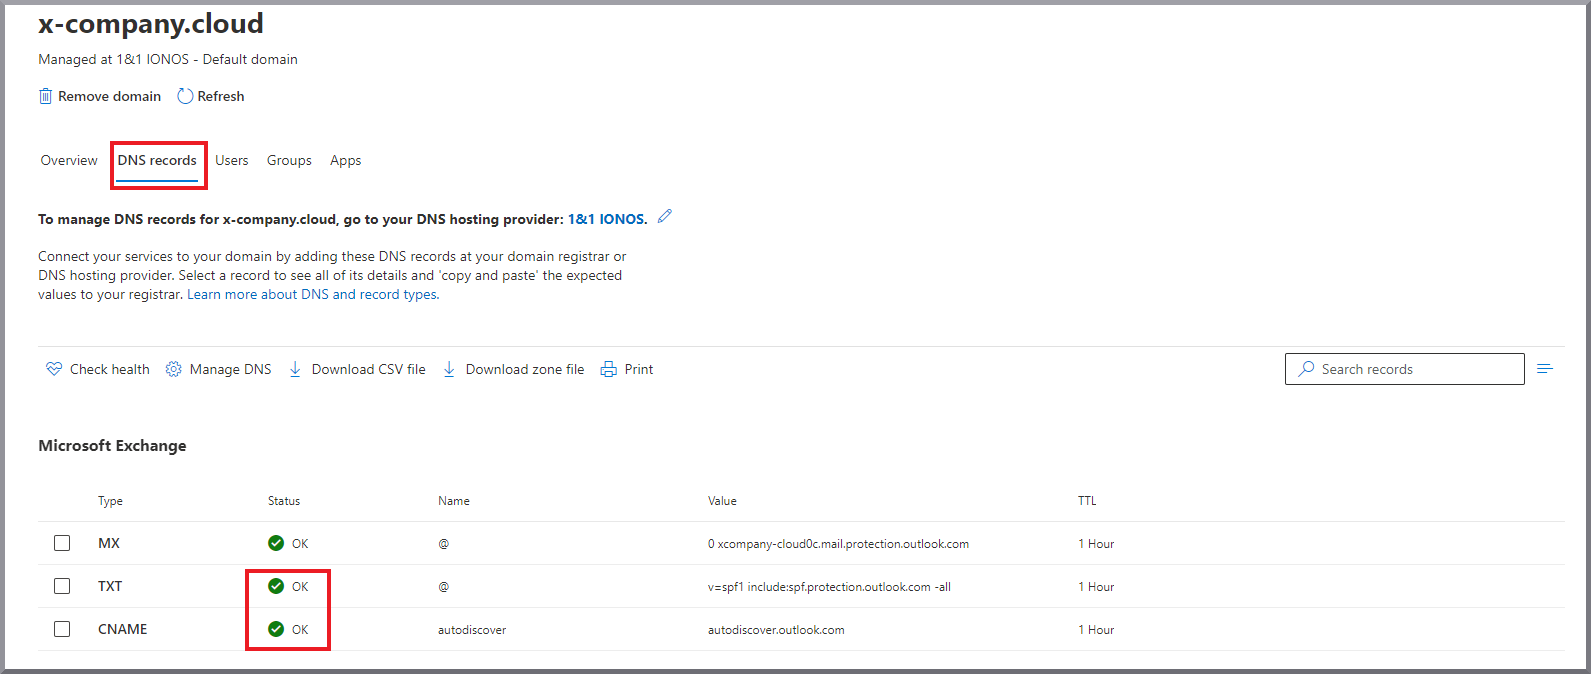Click Download CSV file text
The image size is (1591, 674).
tap(369, 369)
